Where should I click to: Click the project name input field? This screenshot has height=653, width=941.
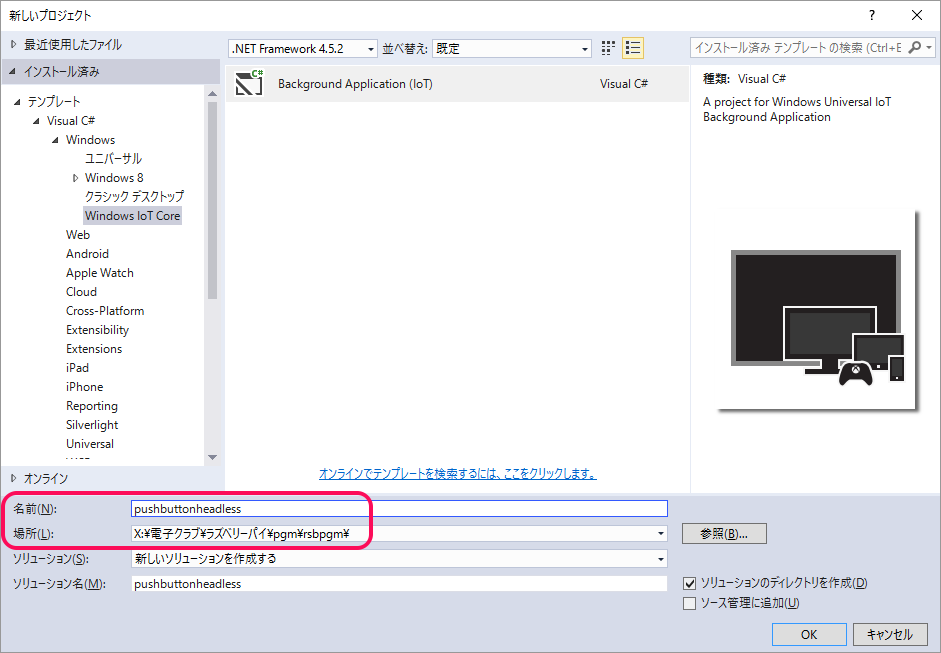pos(399,509)
